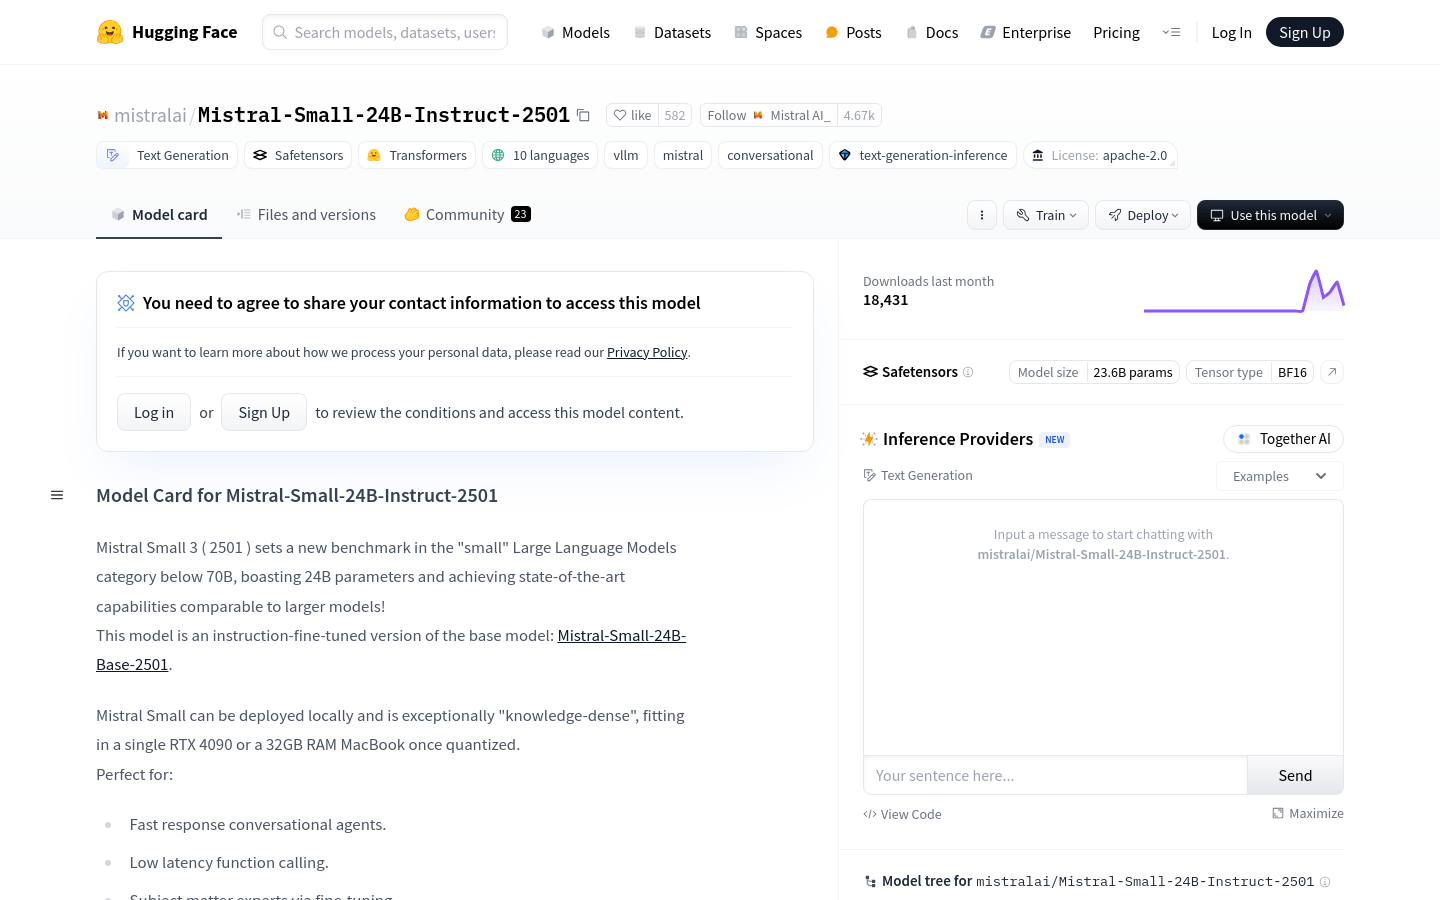The image size is (1440, 900).
Task: Maximize the inference widget
Action: (x=1307, y=813)
